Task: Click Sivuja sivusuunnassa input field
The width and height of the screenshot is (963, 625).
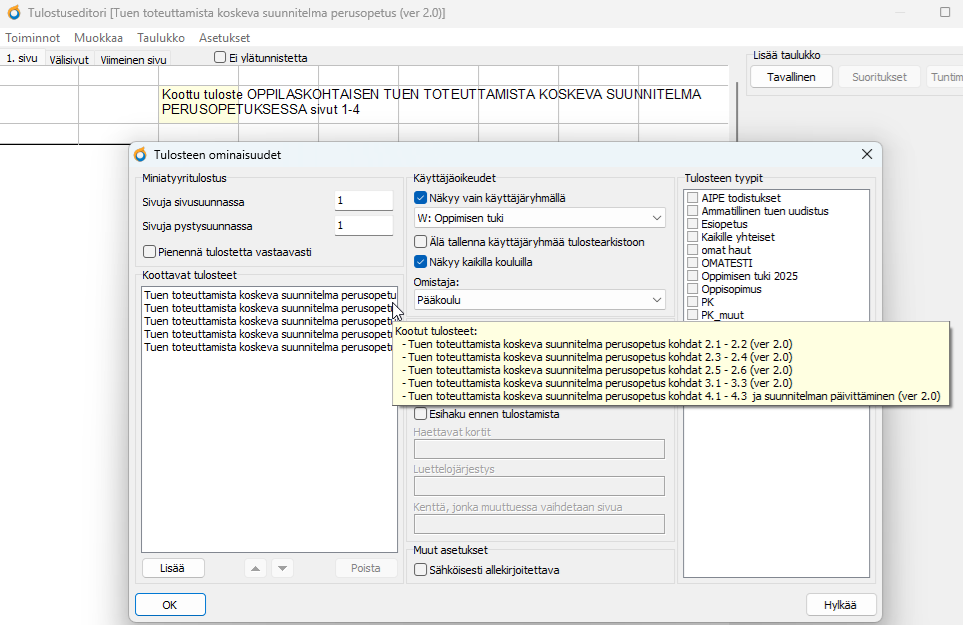Action: pos(364,201)
